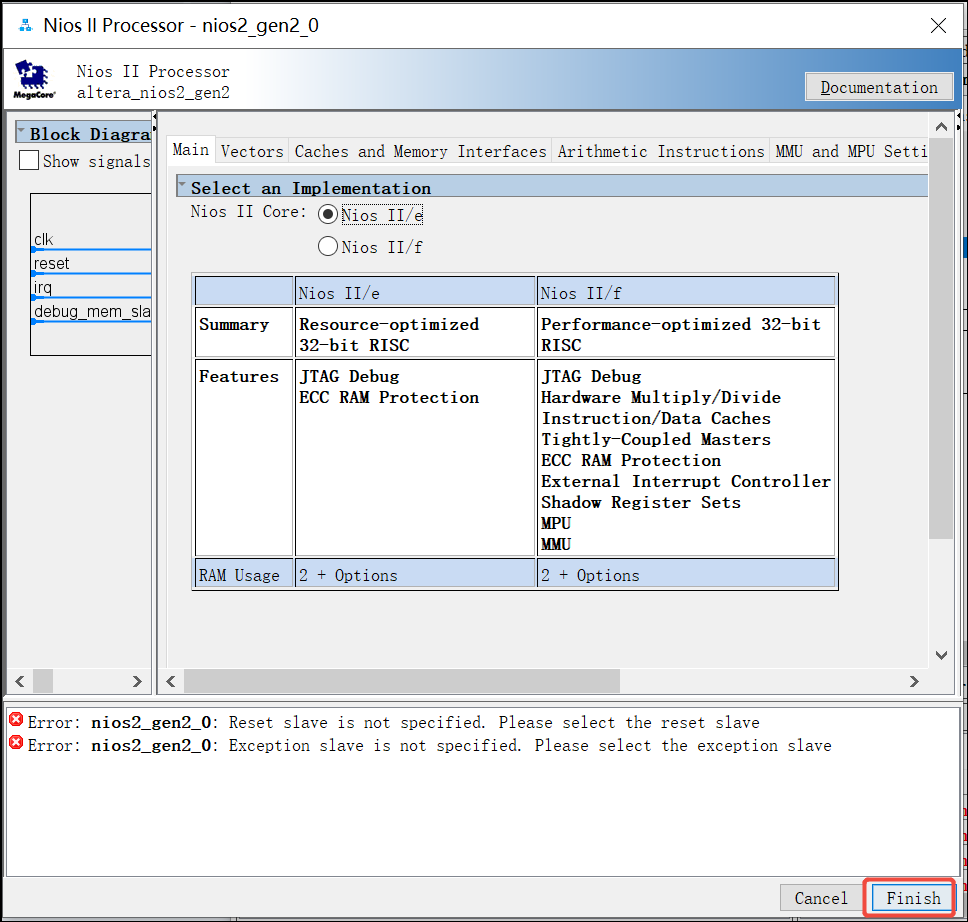Viewport: 968px width, 922px height.
Task: Click the main panel horizontal scrollbar thumb
Action: [x=401, y=681]
